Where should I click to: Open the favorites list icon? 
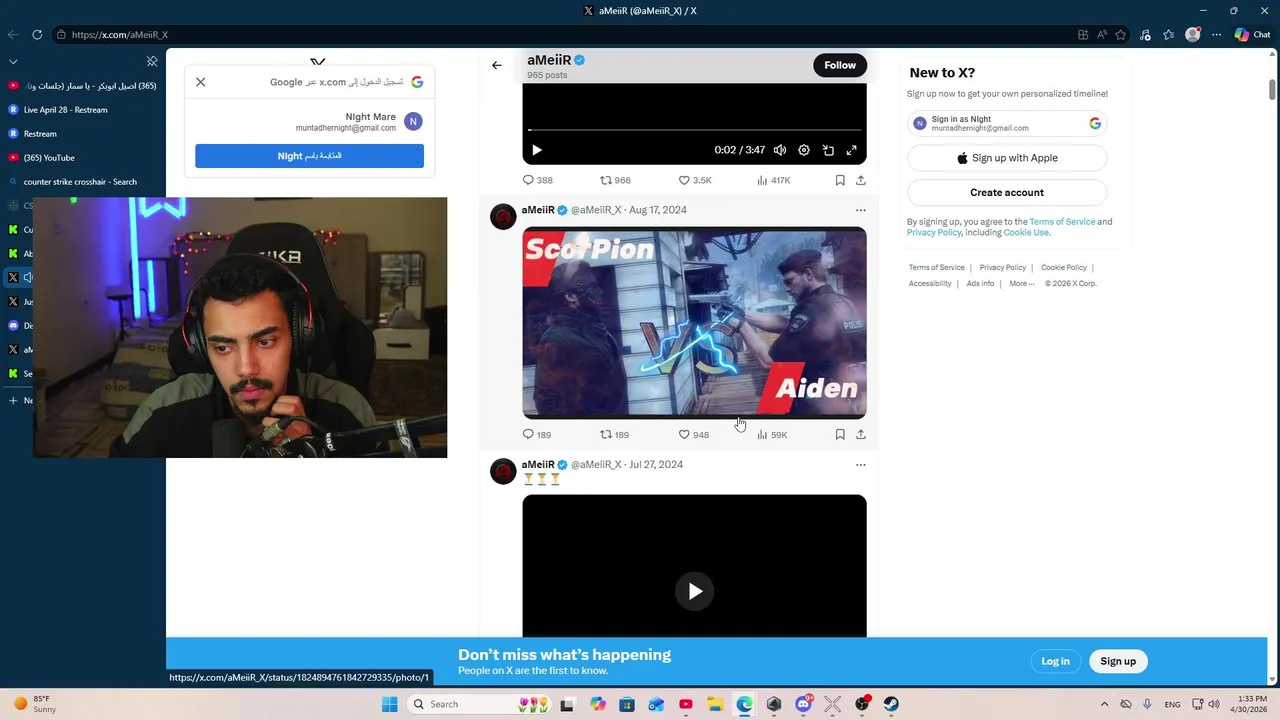1169,34
